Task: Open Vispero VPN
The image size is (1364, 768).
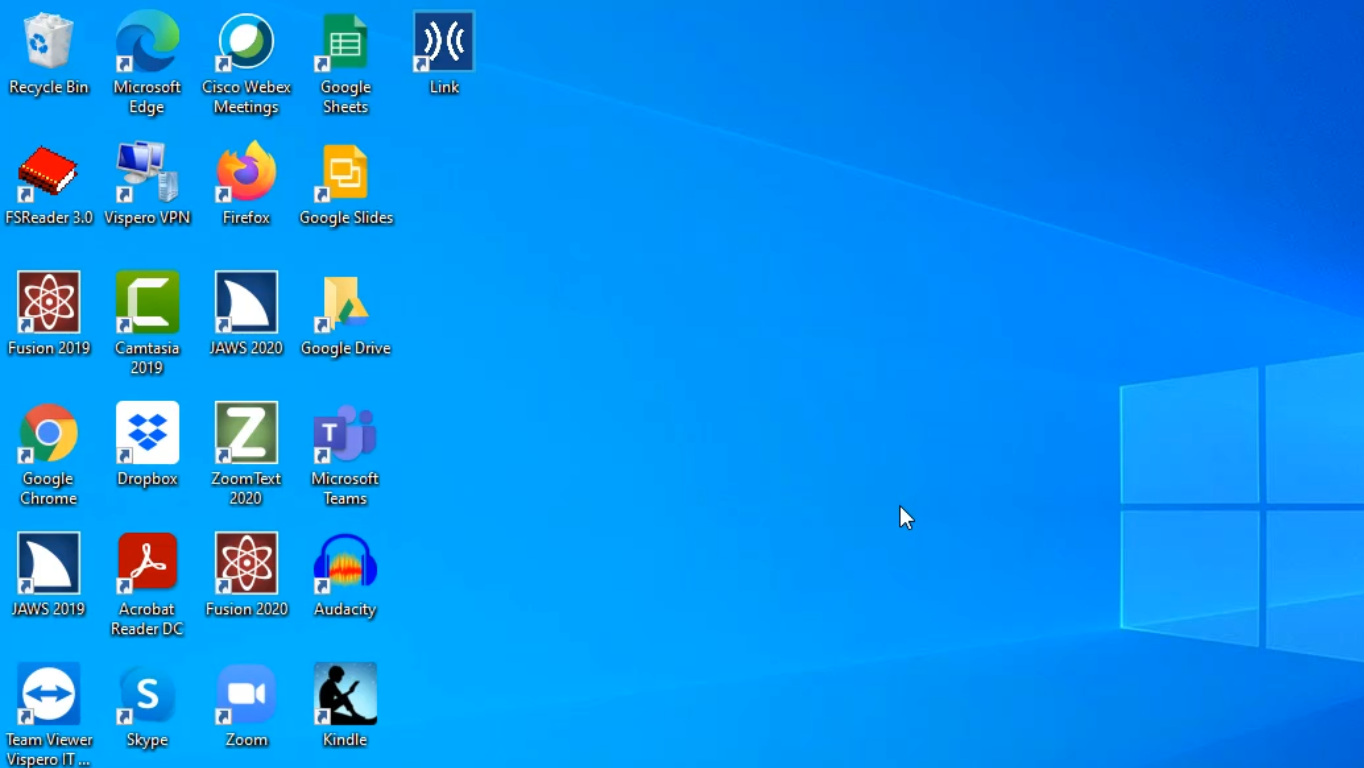Action: pos(147,172)
